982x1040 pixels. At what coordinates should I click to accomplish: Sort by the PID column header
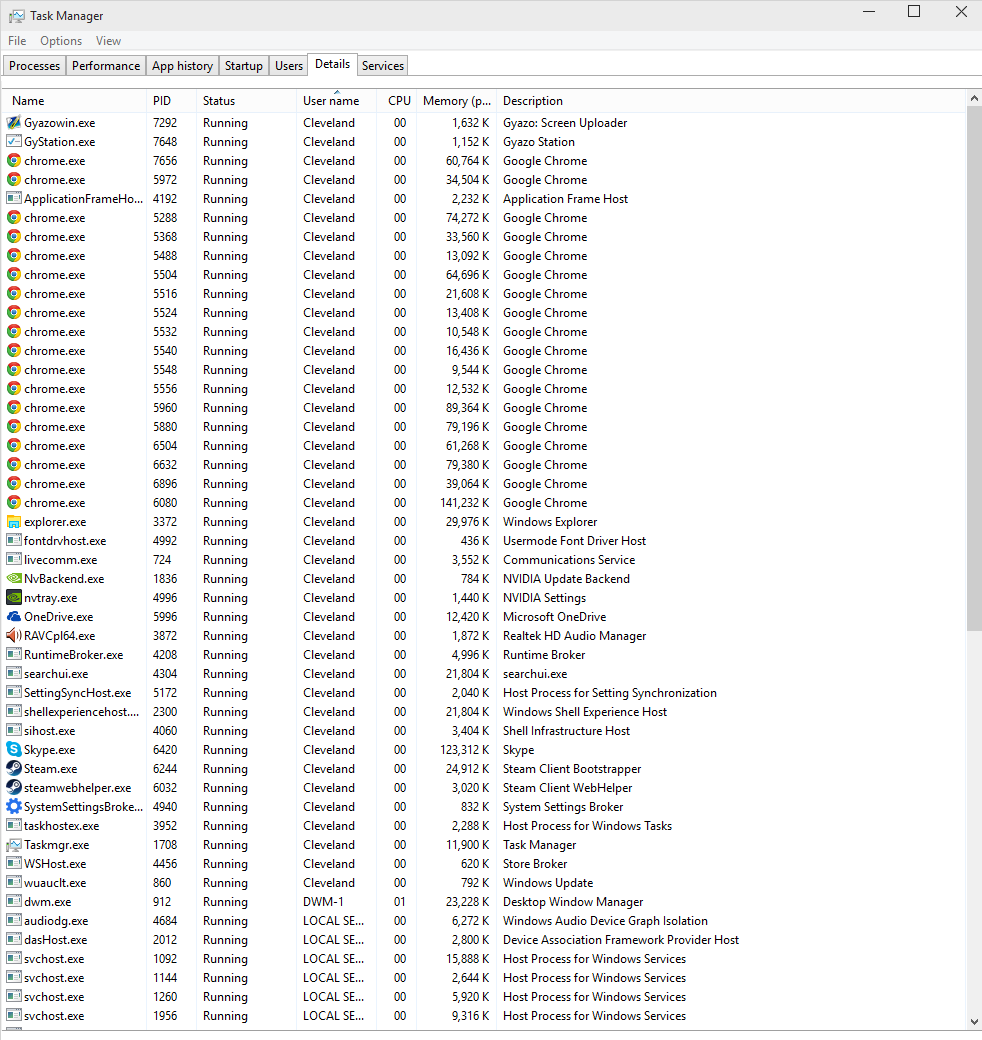[x=171, y=101]
